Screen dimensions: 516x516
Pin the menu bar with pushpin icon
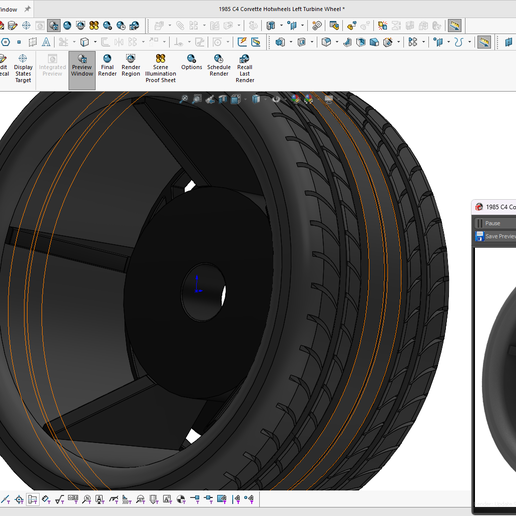pos(27,9)
